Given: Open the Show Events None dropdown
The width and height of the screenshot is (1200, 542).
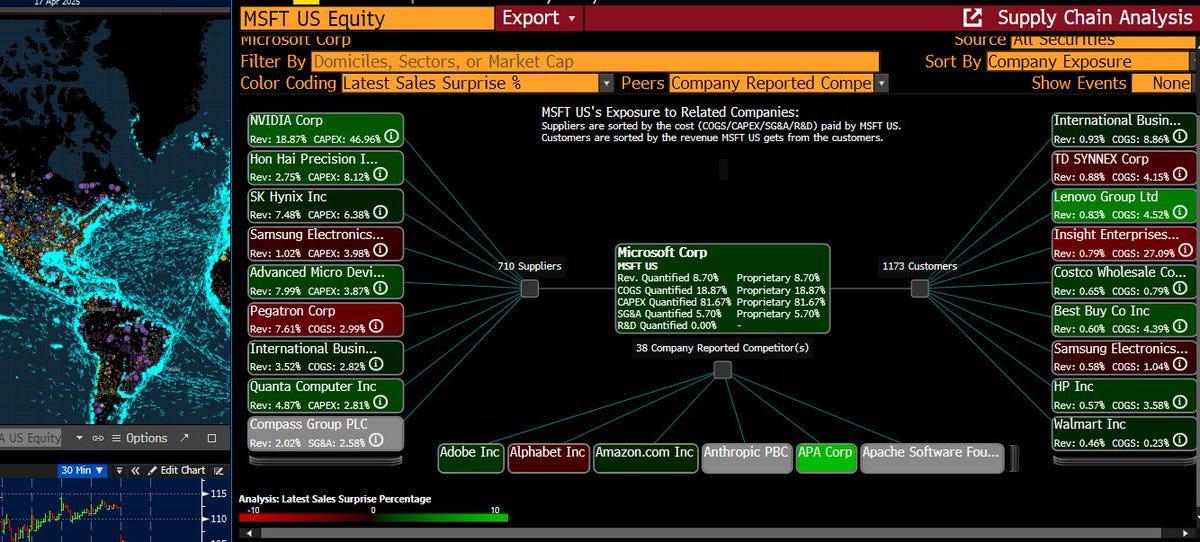Looking at the screenshot, I should pos(1165,84).
